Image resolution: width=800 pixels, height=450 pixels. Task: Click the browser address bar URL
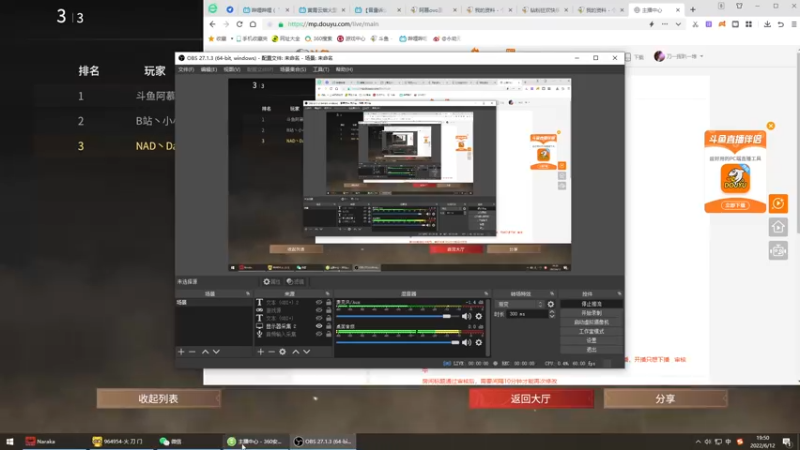pos(333,24)
